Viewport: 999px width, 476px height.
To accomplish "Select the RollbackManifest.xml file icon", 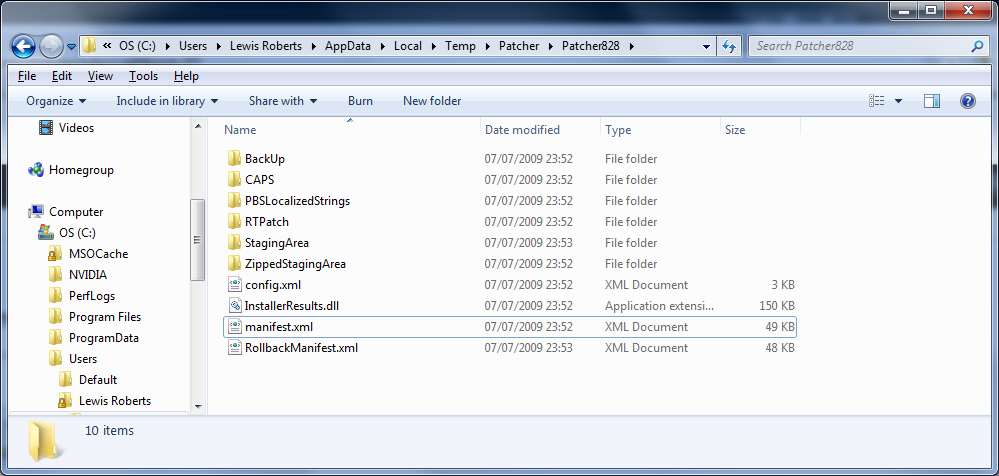I will tap(234, 347).
